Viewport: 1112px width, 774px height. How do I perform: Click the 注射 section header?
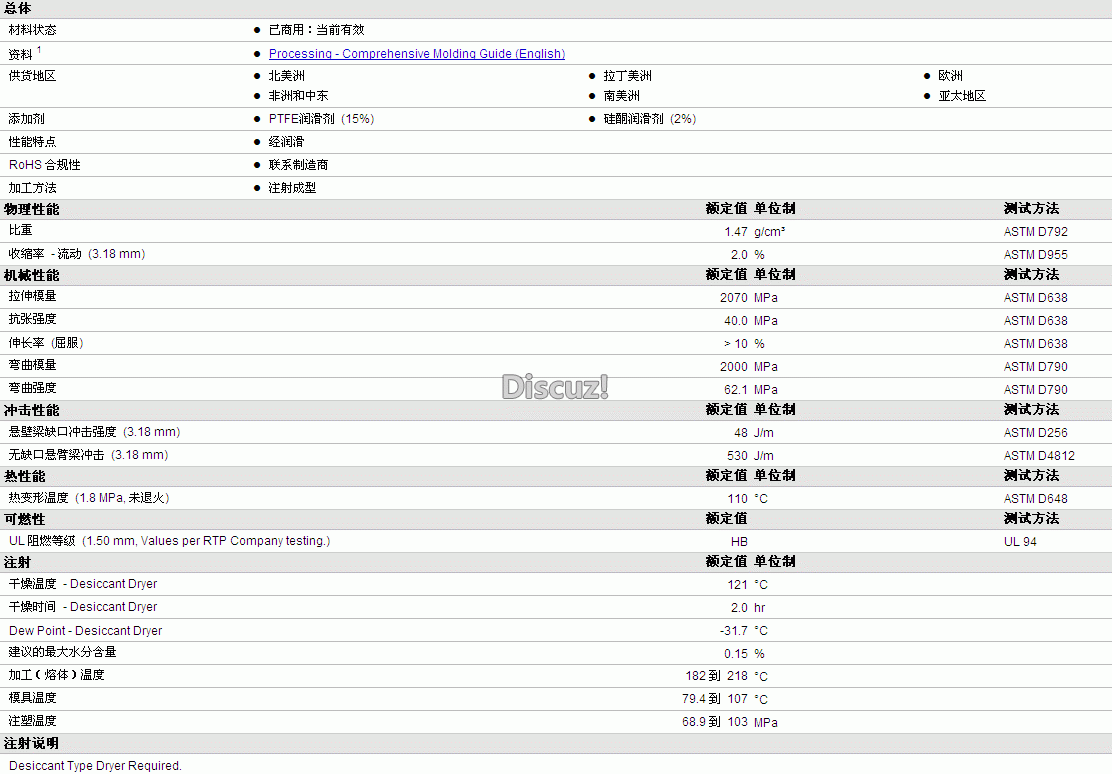[18, 563]
